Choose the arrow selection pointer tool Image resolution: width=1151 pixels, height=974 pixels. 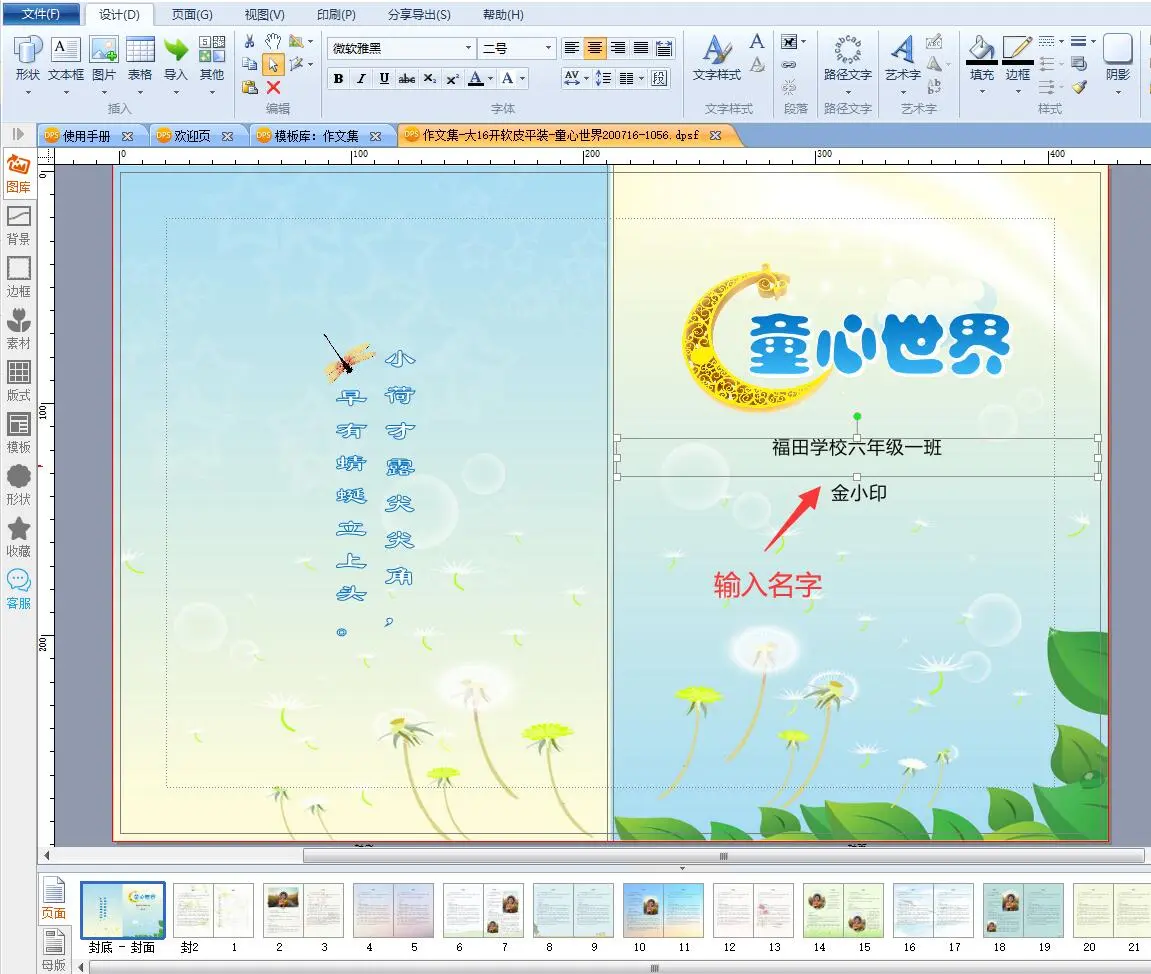click(273, 65)
